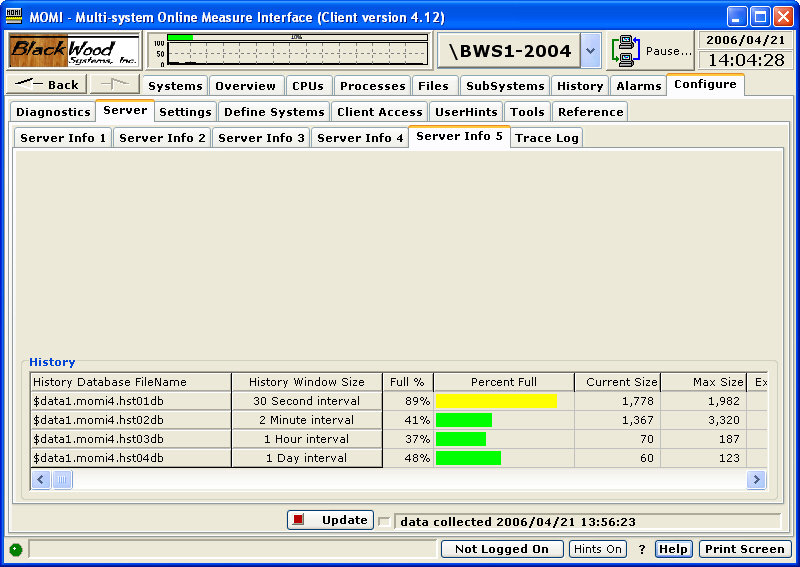The image size is (800, 567).
Task: Click the green status indicator icon
Action: (x=15, y=549)
